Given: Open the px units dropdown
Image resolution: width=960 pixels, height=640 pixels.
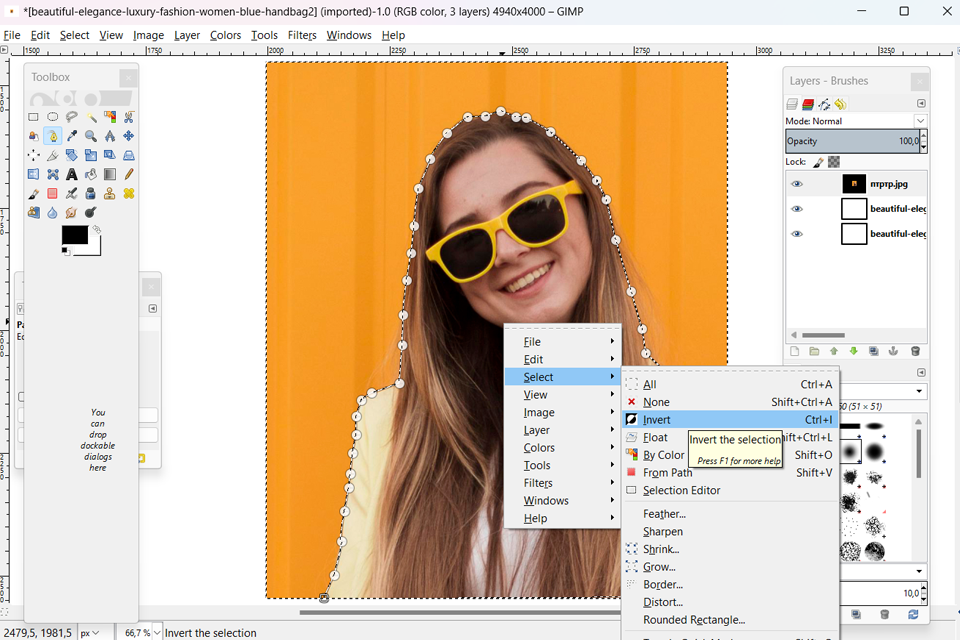Looking at the screenshot, I should 89,633.
